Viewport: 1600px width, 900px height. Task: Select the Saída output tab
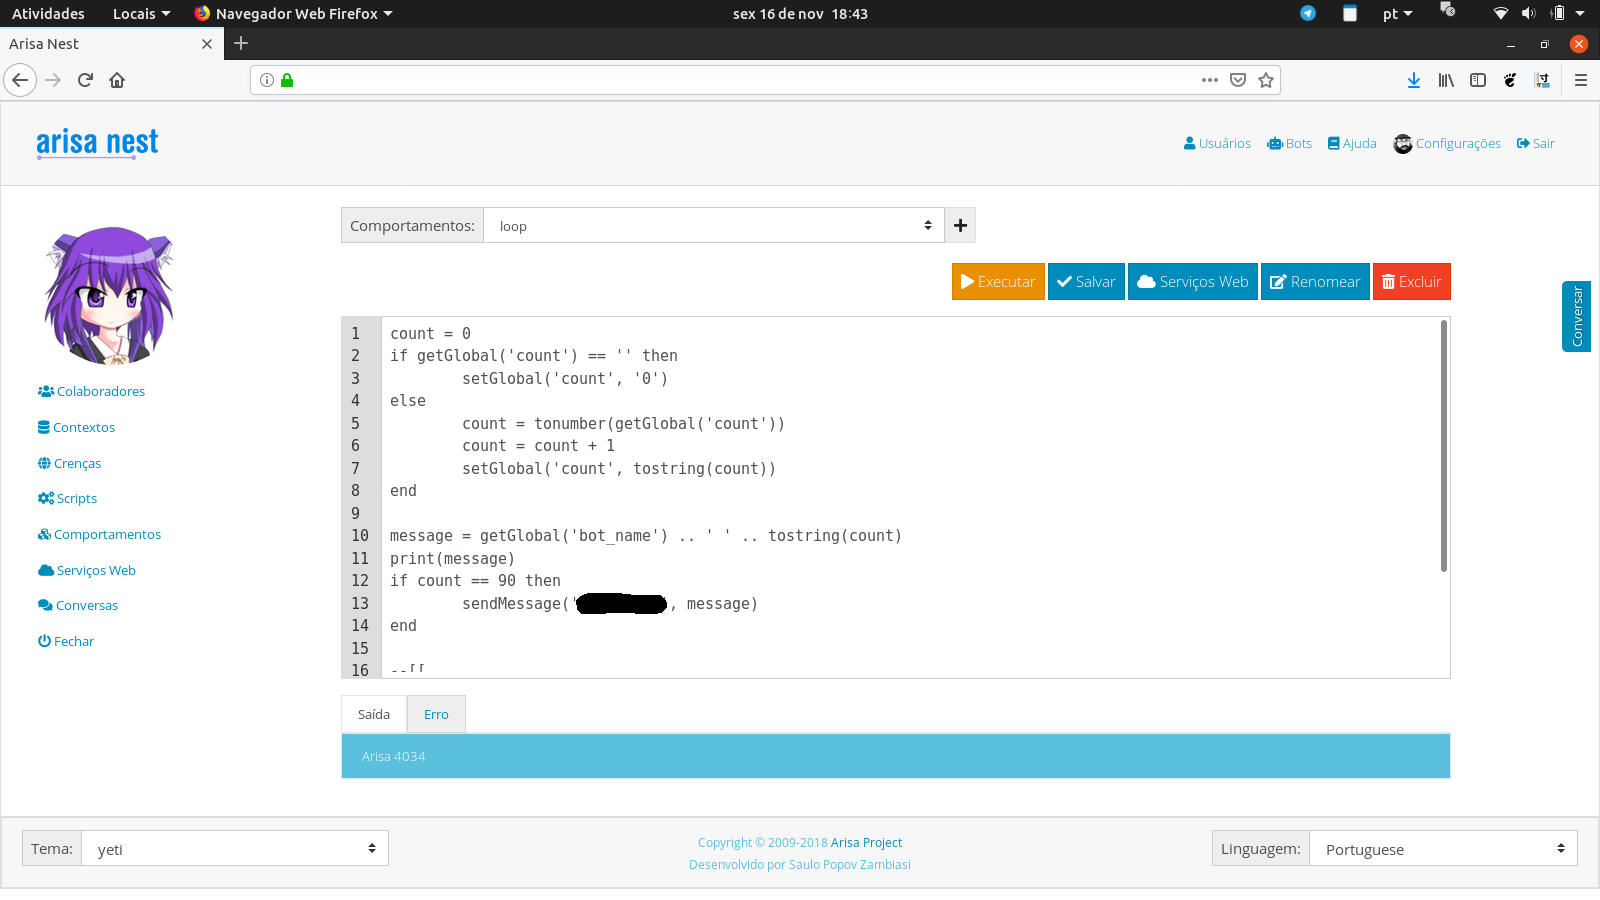coord(373,715)
